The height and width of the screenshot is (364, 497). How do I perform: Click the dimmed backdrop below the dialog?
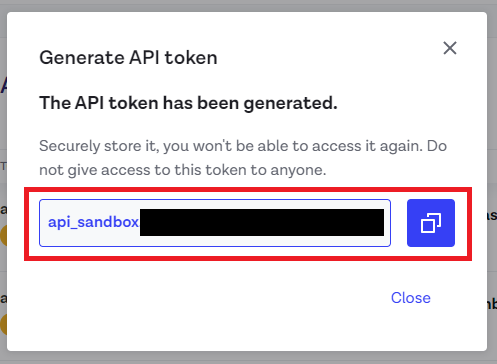tap(248, 358)
